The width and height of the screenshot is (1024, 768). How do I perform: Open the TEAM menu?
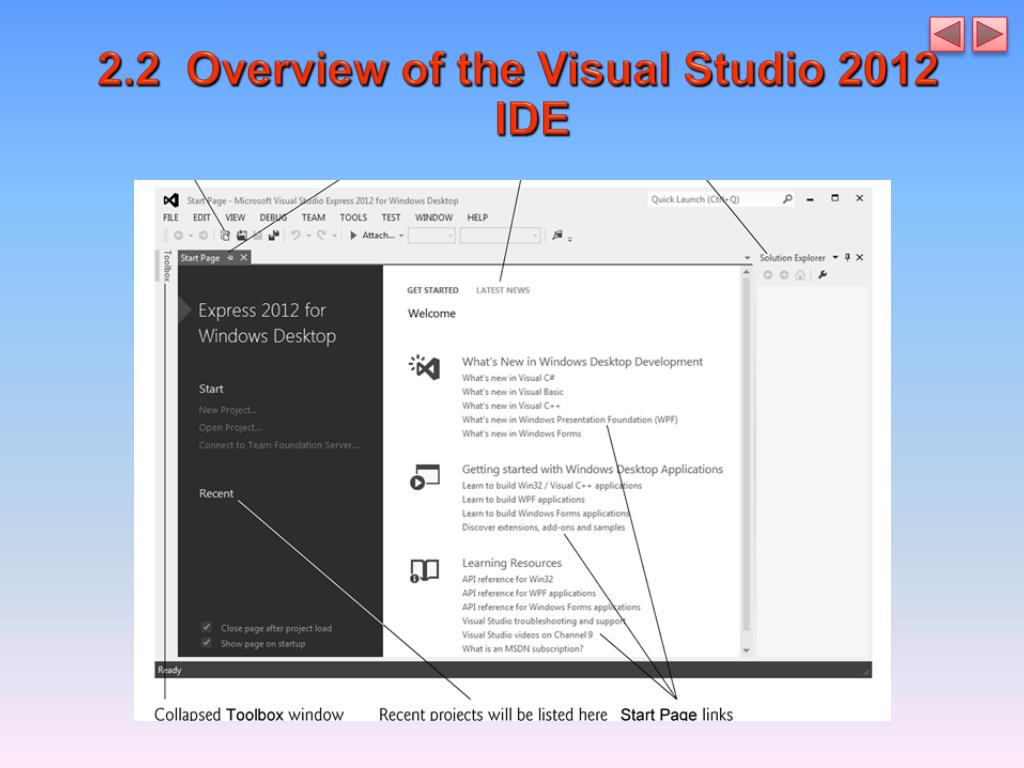coord(313,217)
